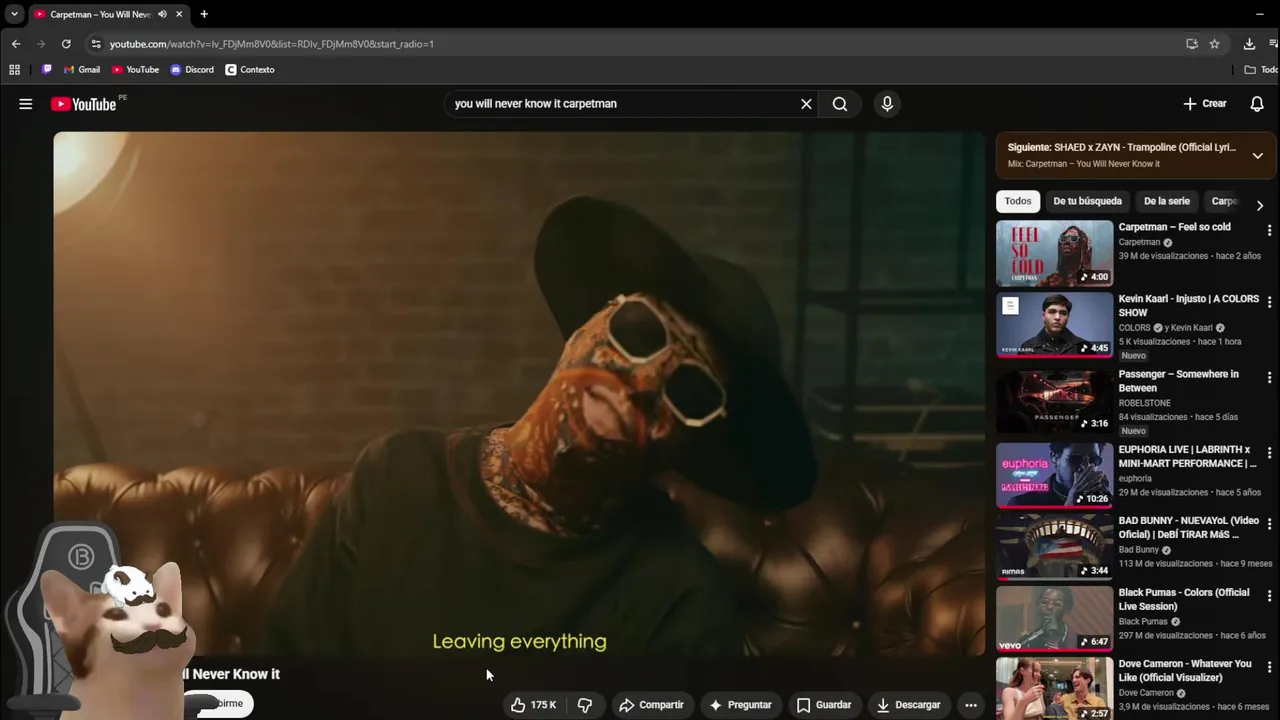
Task: Save the video with Guardar
Action: [x=824, y=705]
